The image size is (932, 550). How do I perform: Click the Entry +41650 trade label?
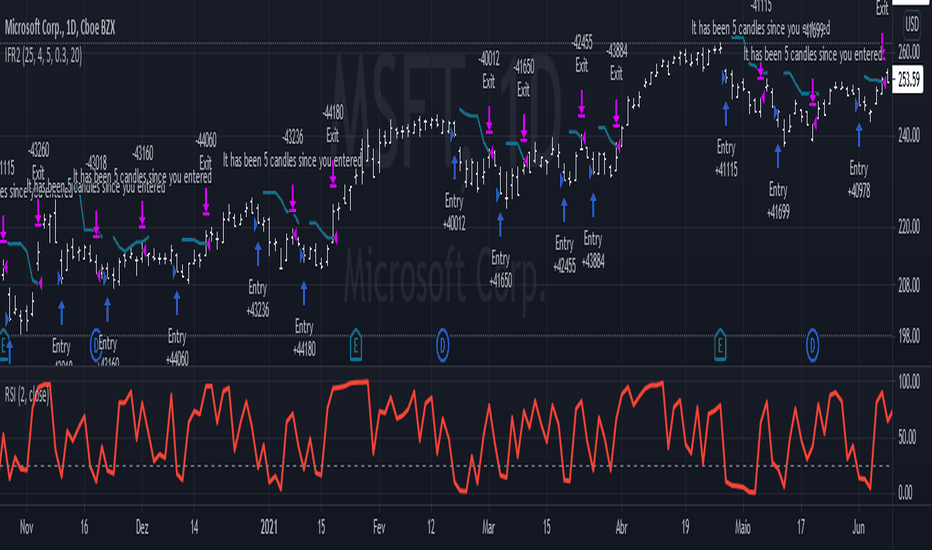500,269
